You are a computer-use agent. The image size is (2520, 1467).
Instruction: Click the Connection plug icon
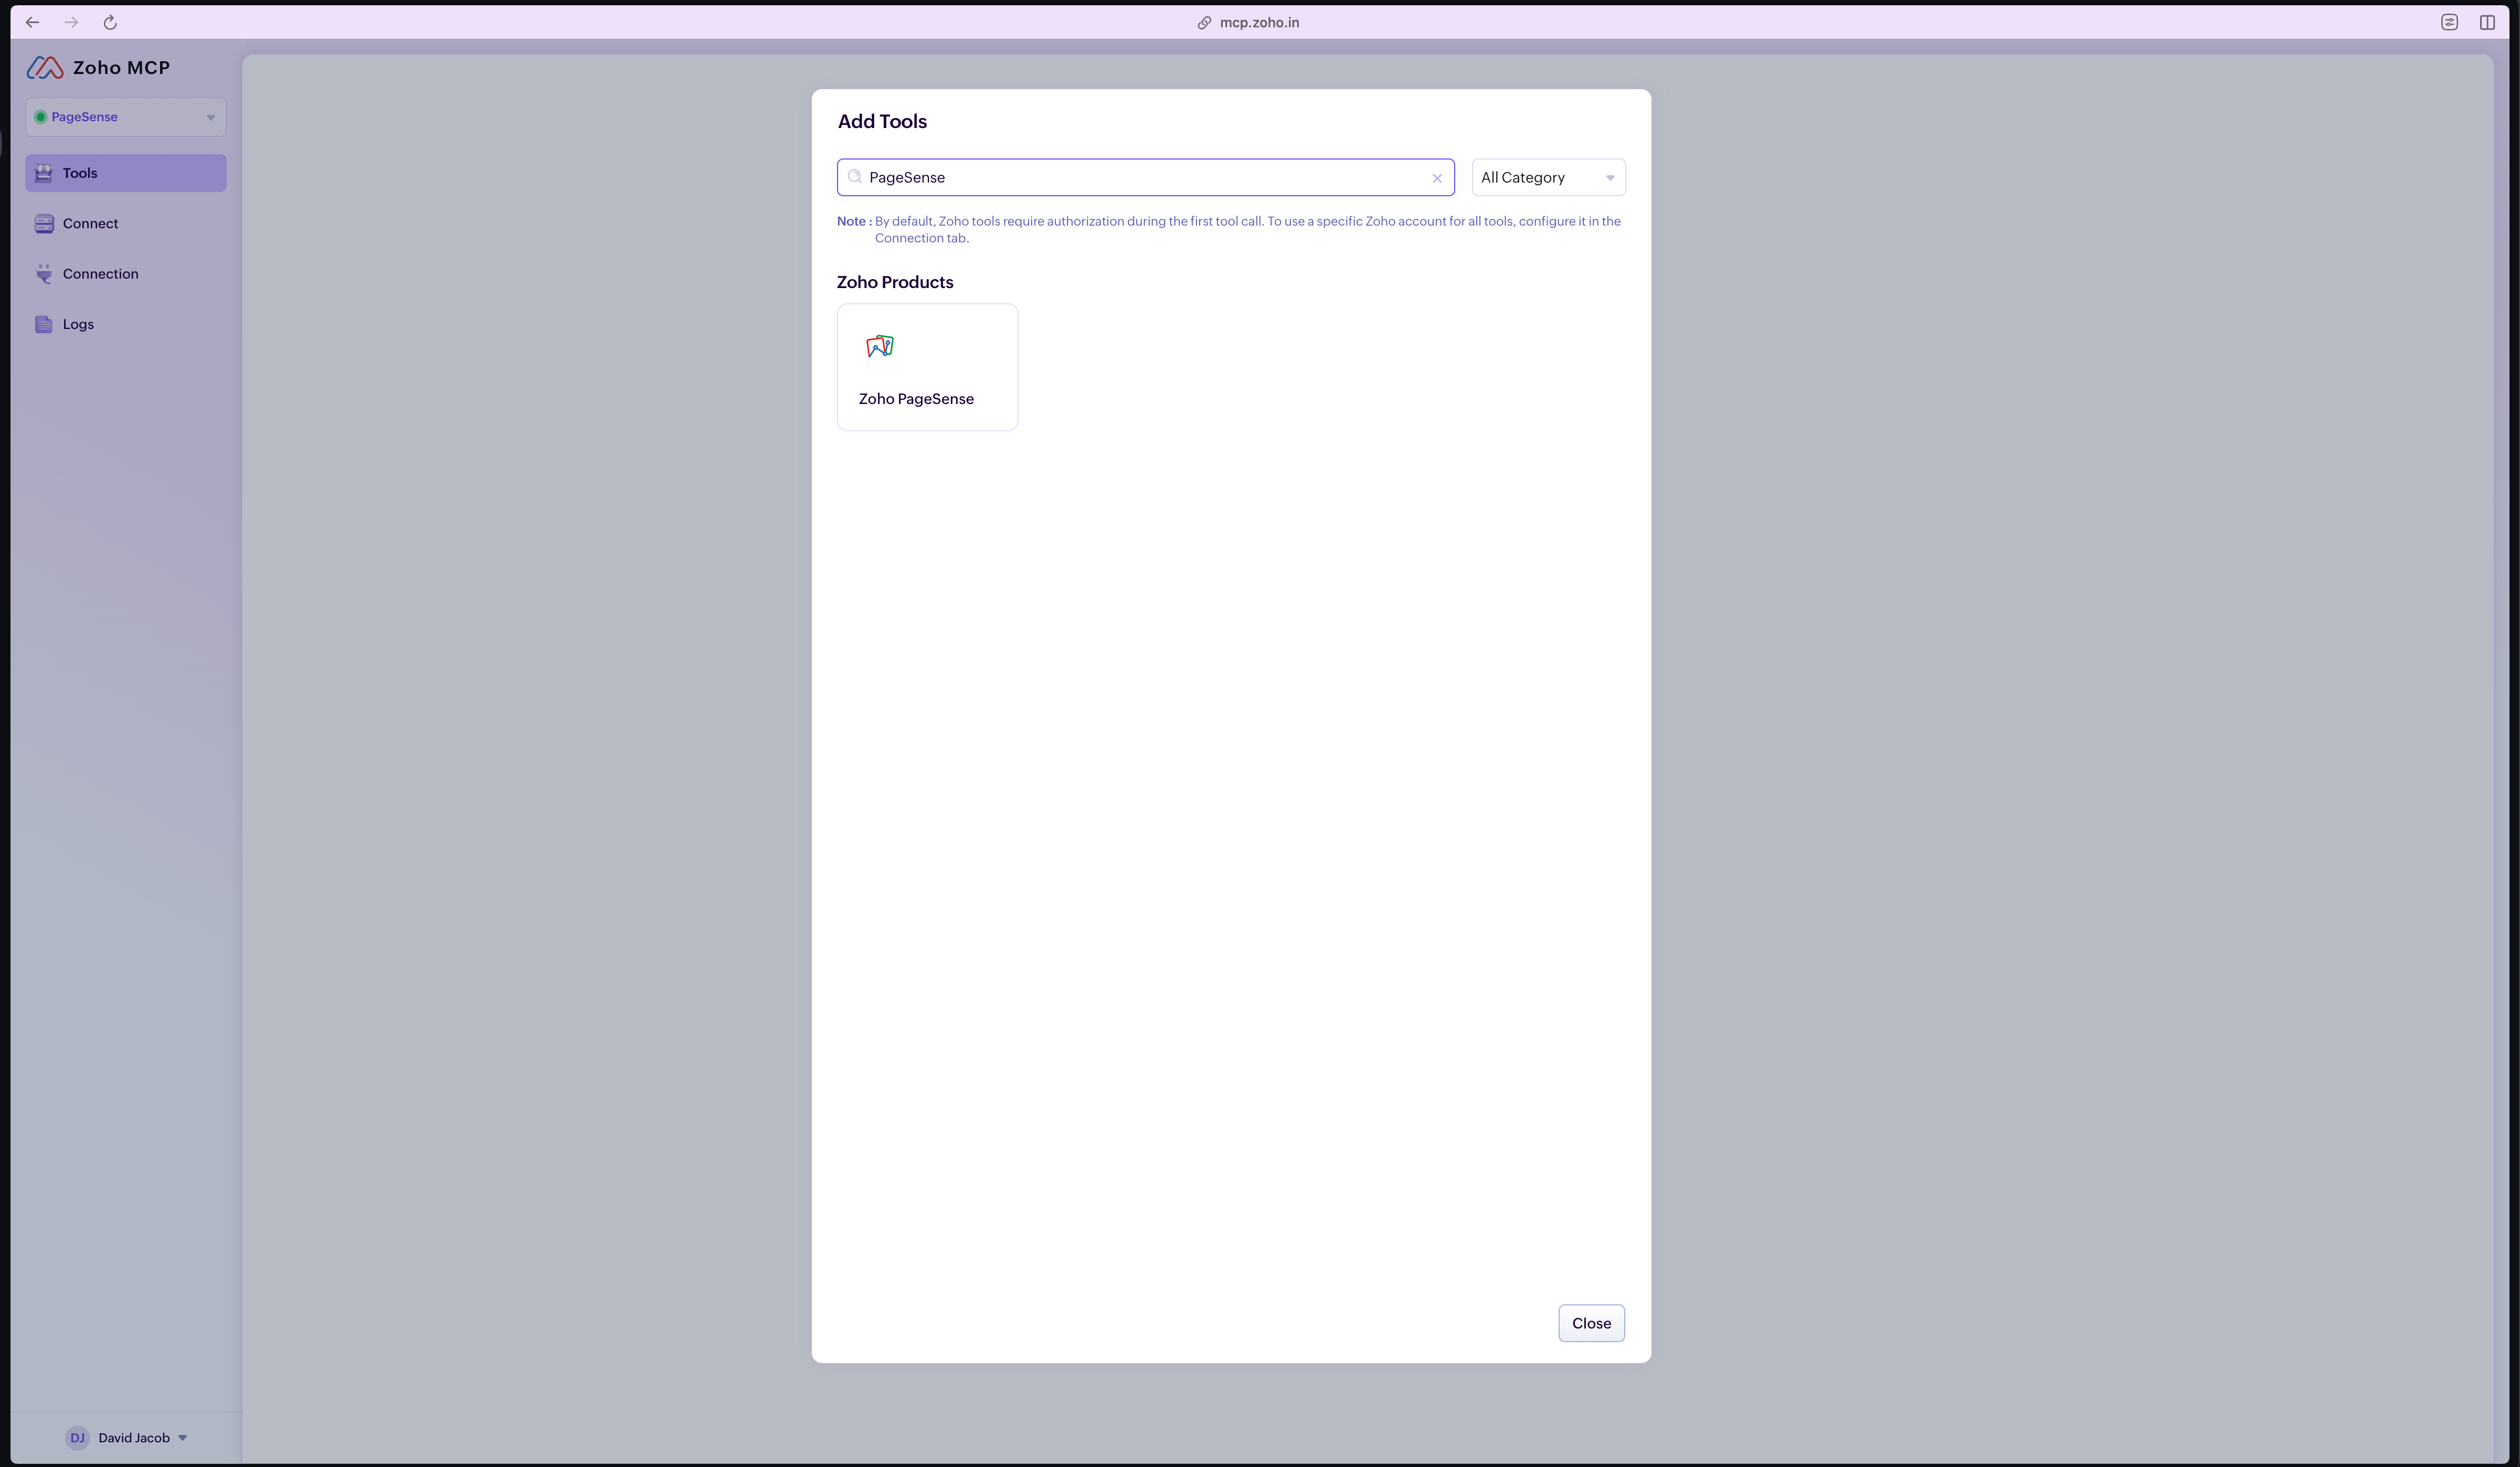44,274
